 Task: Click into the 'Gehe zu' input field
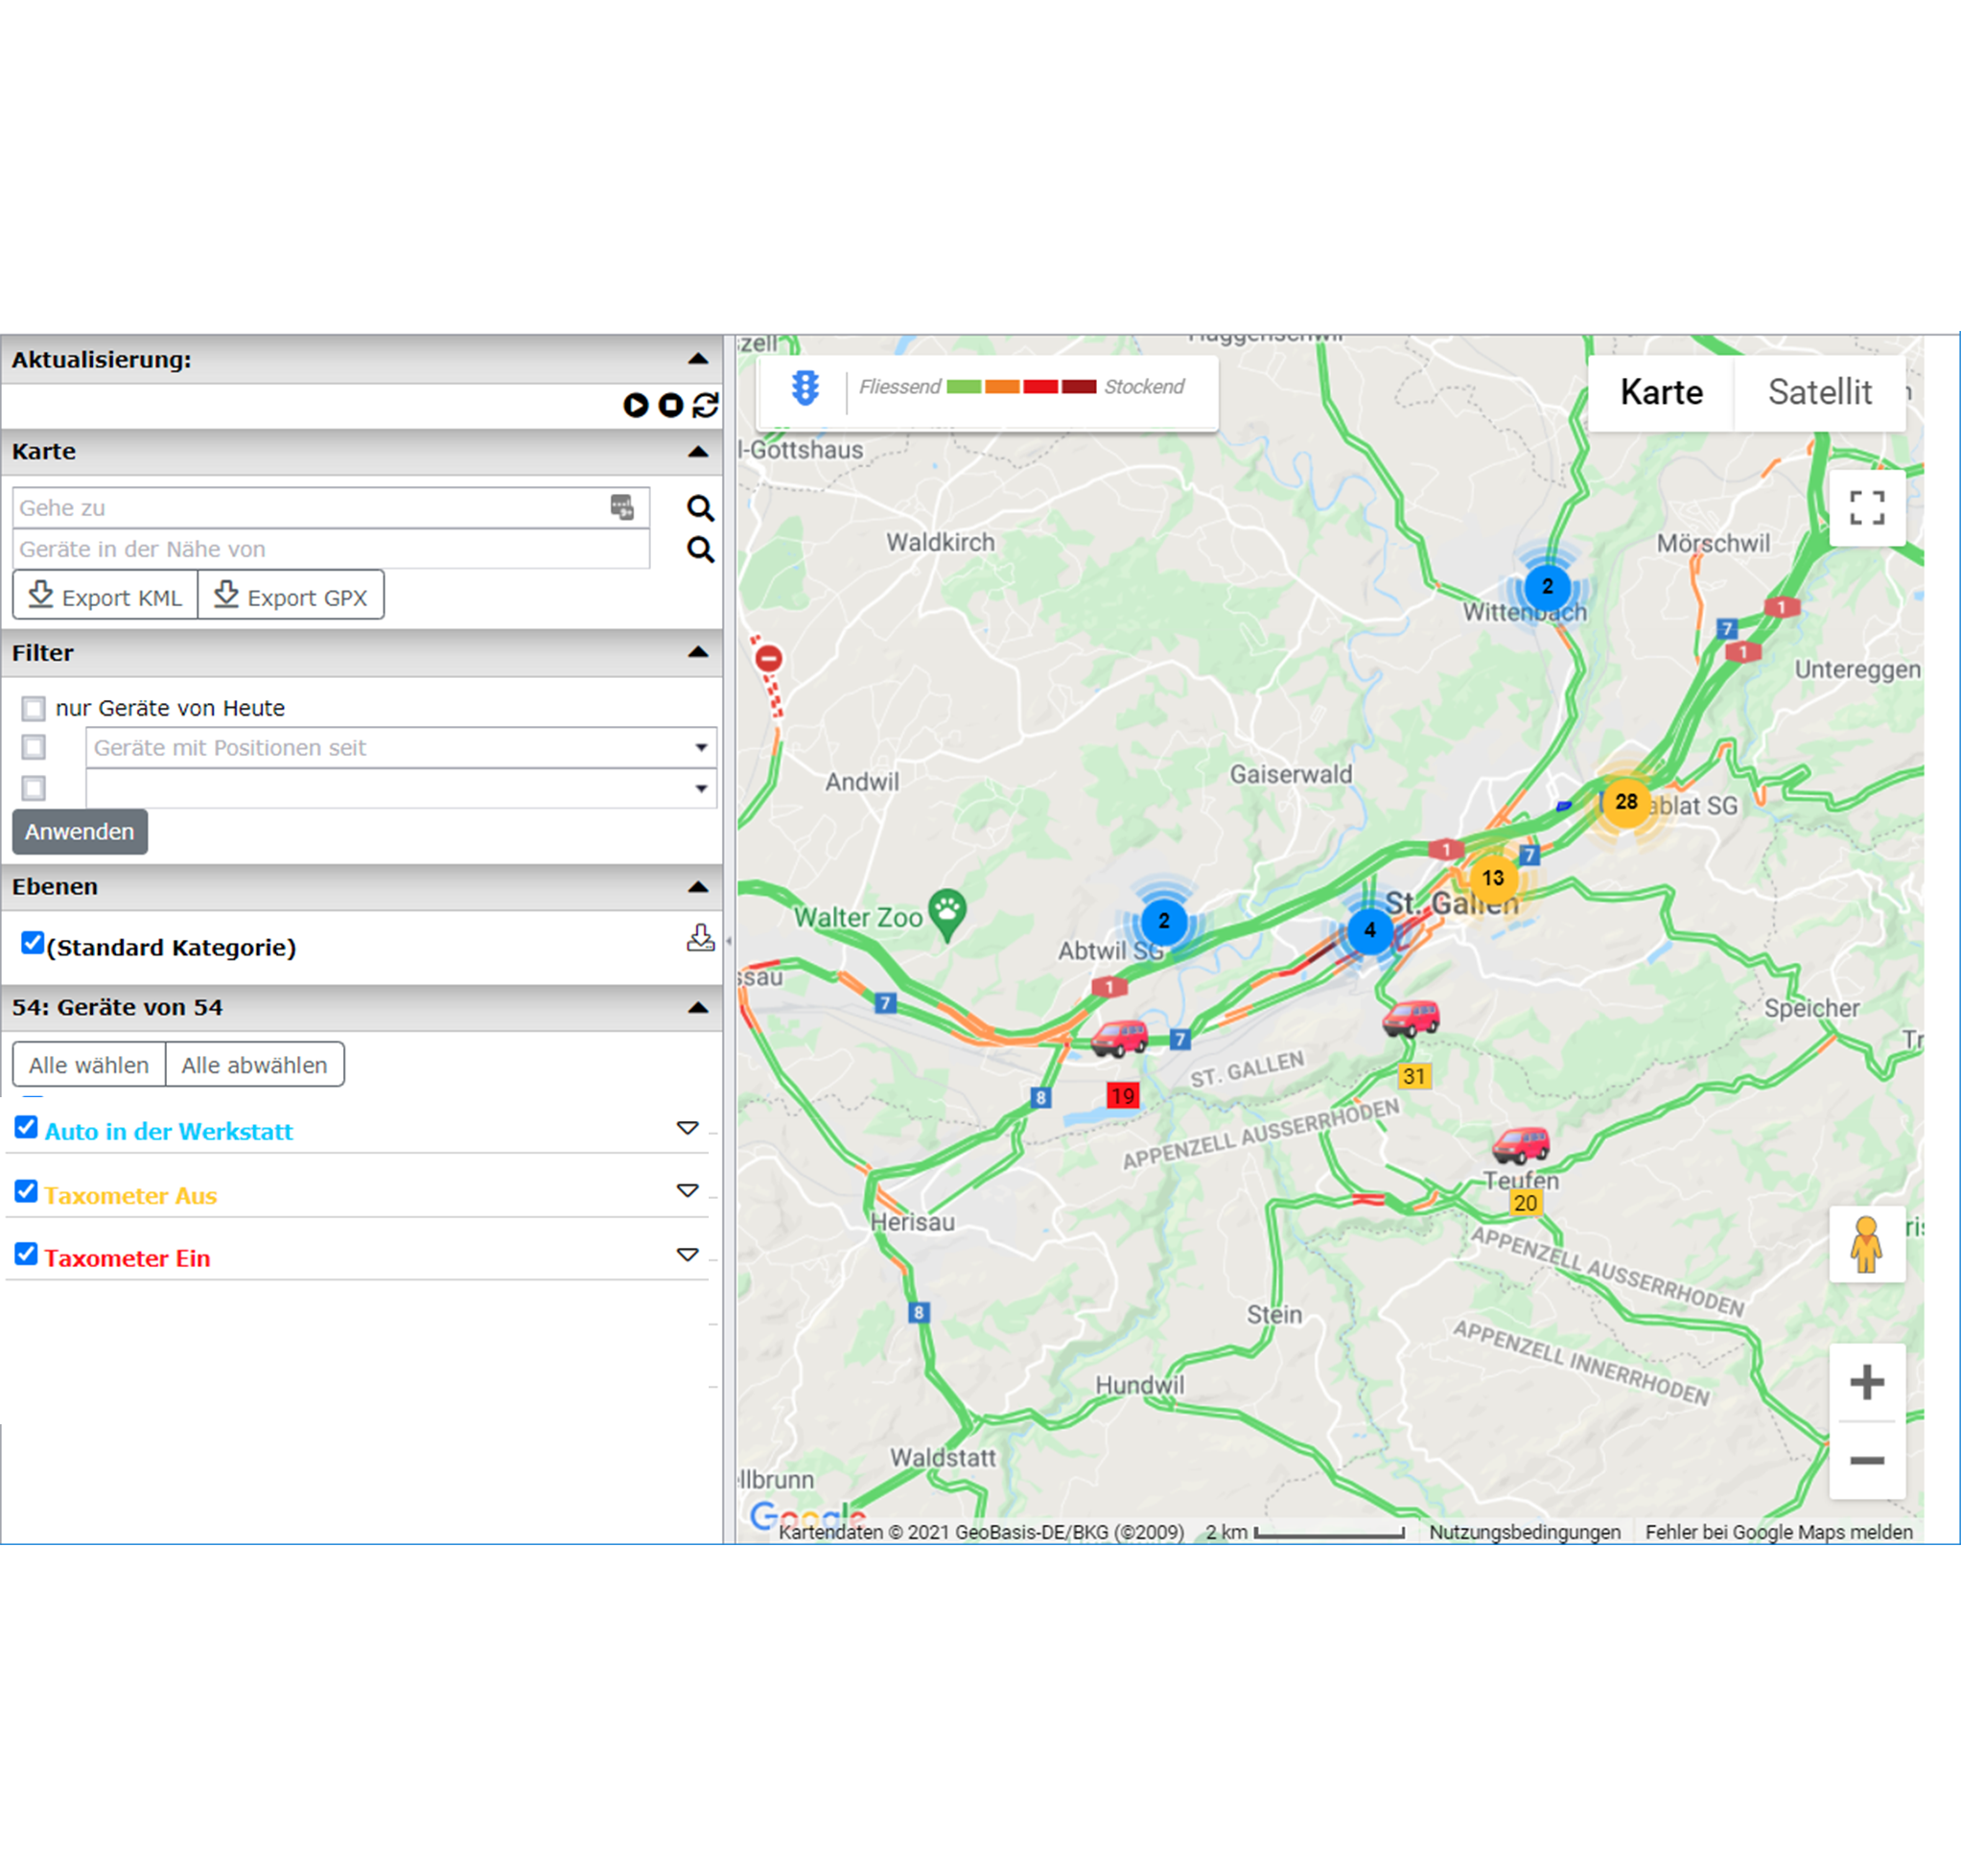tap(331, 508)
